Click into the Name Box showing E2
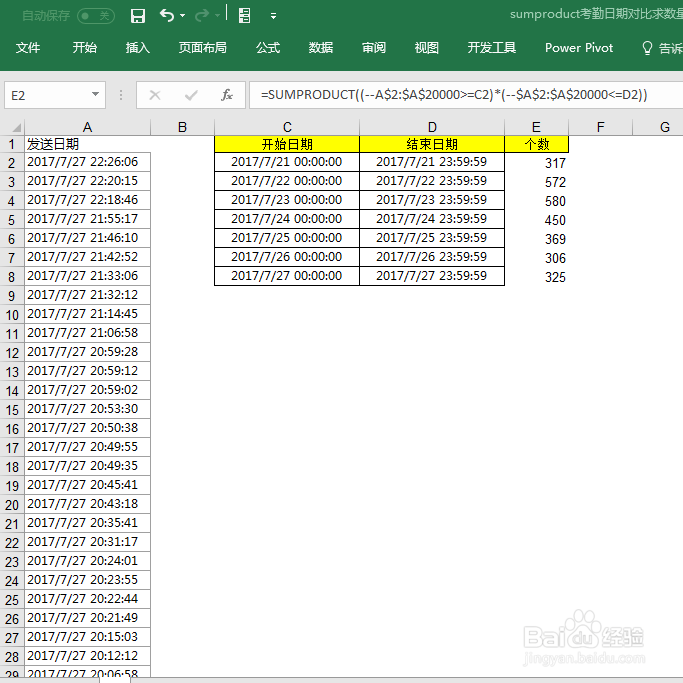The width and height of the screenshot is (683, 683). point(47,95)
